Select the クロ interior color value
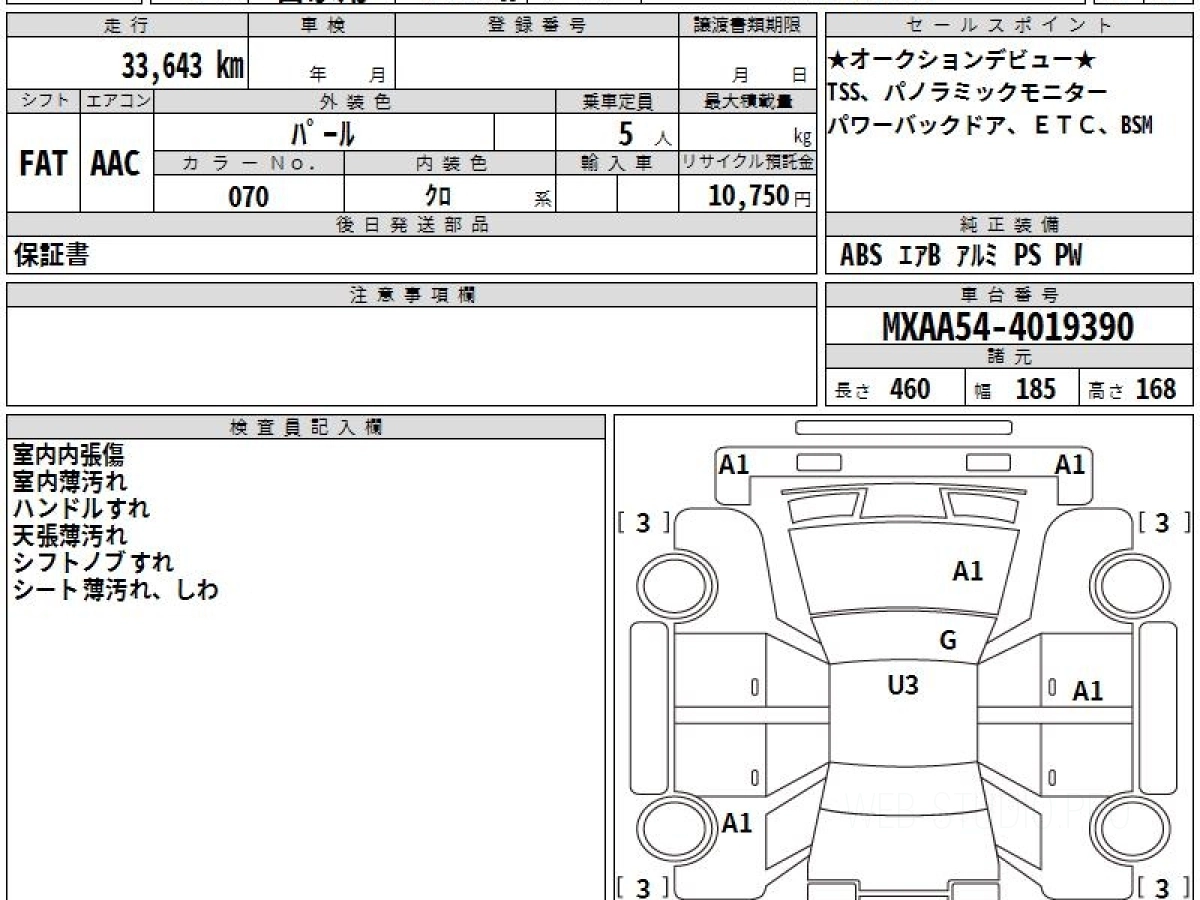 [437, 196]
